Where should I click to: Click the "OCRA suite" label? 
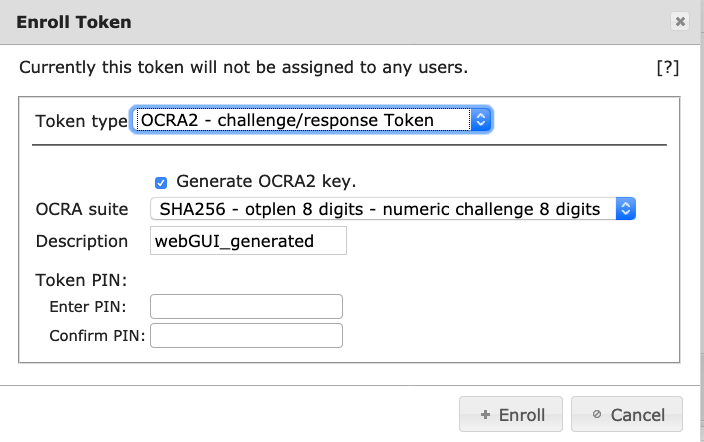pos(82,209)
